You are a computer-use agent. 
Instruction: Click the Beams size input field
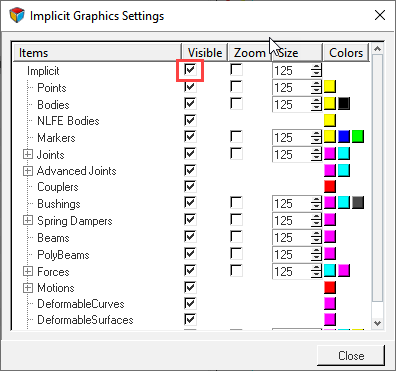[292, 238]
